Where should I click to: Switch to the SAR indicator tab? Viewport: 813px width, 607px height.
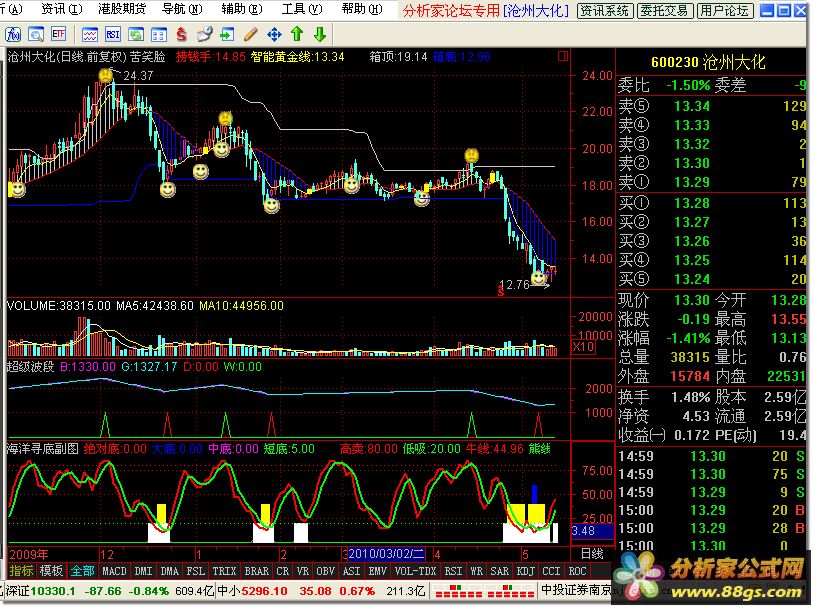500,571
